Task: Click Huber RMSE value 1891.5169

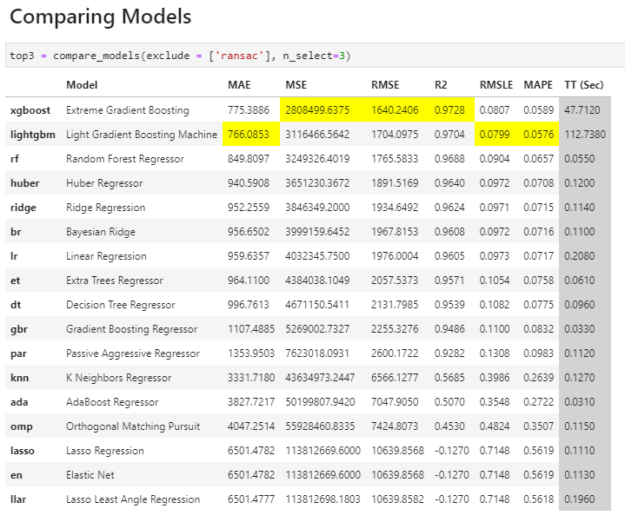Action: pos(395,183)
